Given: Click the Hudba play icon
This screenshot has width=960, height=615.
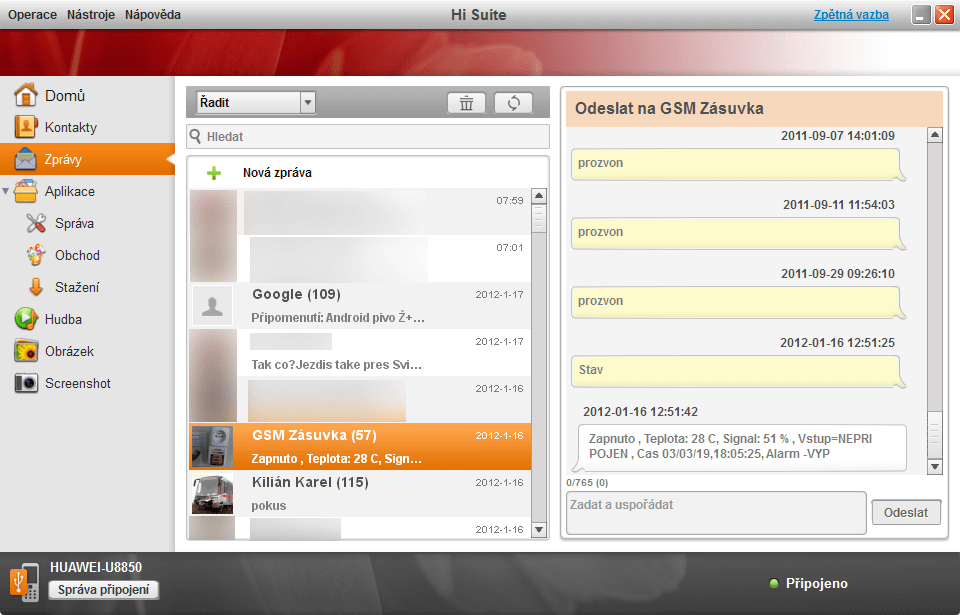Looking at the screenshot, I should tap(26, 319).
